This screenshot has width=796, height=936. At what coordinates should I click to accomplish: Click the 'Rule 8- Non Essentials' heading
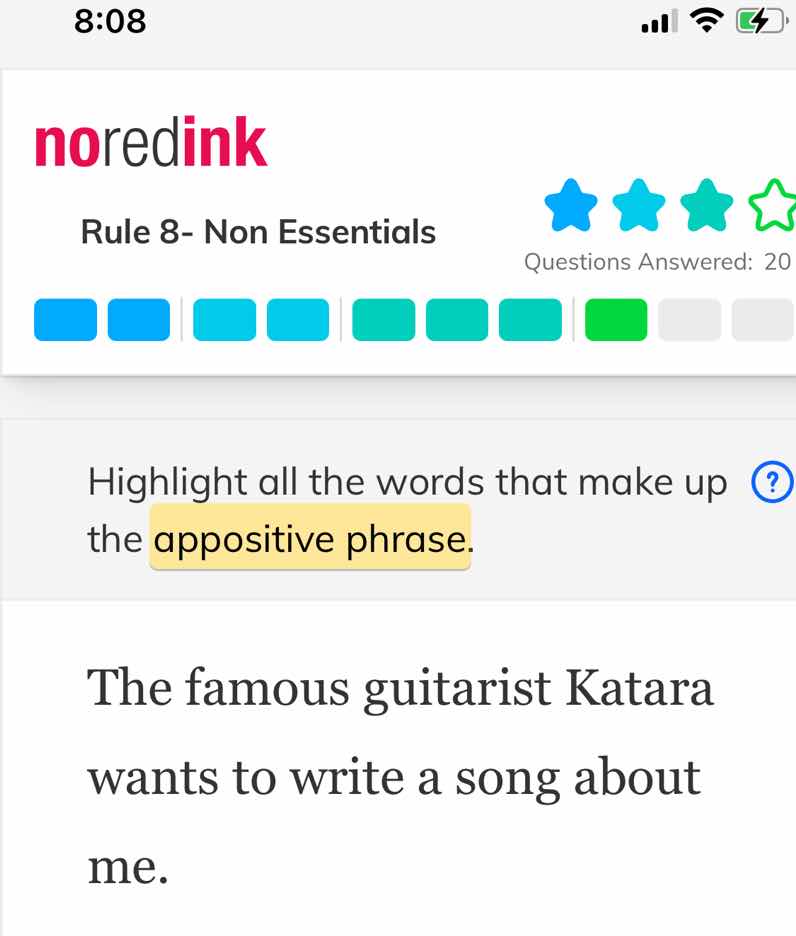pos(259,231)
